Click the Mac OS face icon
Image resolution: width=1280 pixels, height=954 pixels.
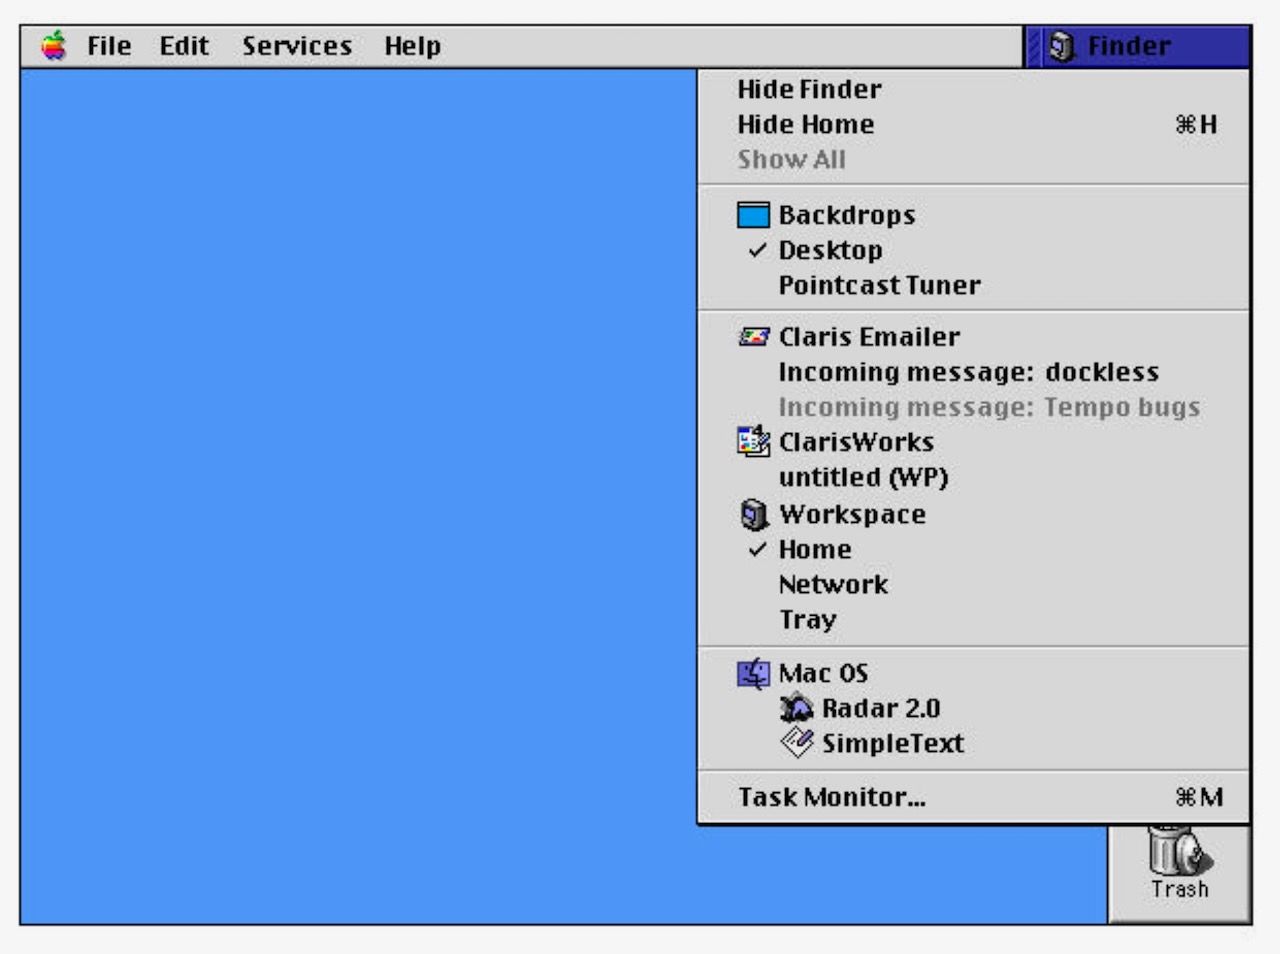(753, 673)
